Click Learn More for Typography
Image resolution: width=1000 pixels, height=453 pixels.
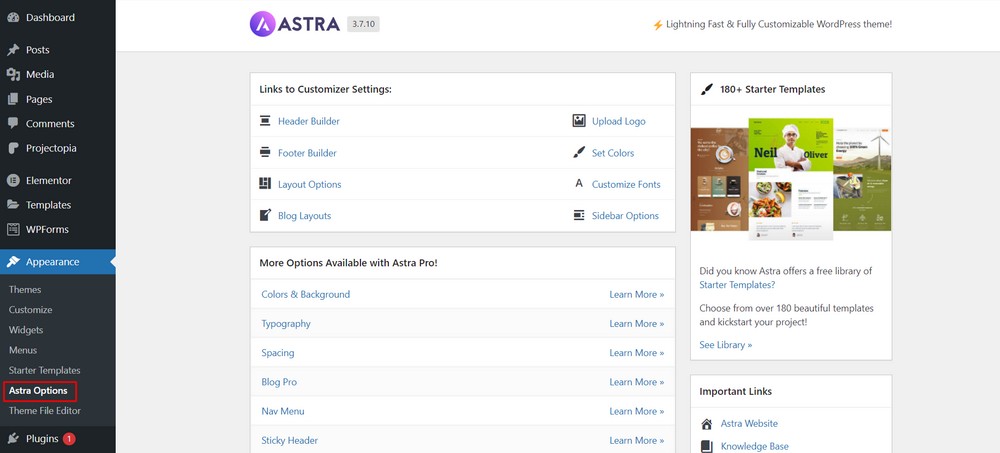click(636, 323)
